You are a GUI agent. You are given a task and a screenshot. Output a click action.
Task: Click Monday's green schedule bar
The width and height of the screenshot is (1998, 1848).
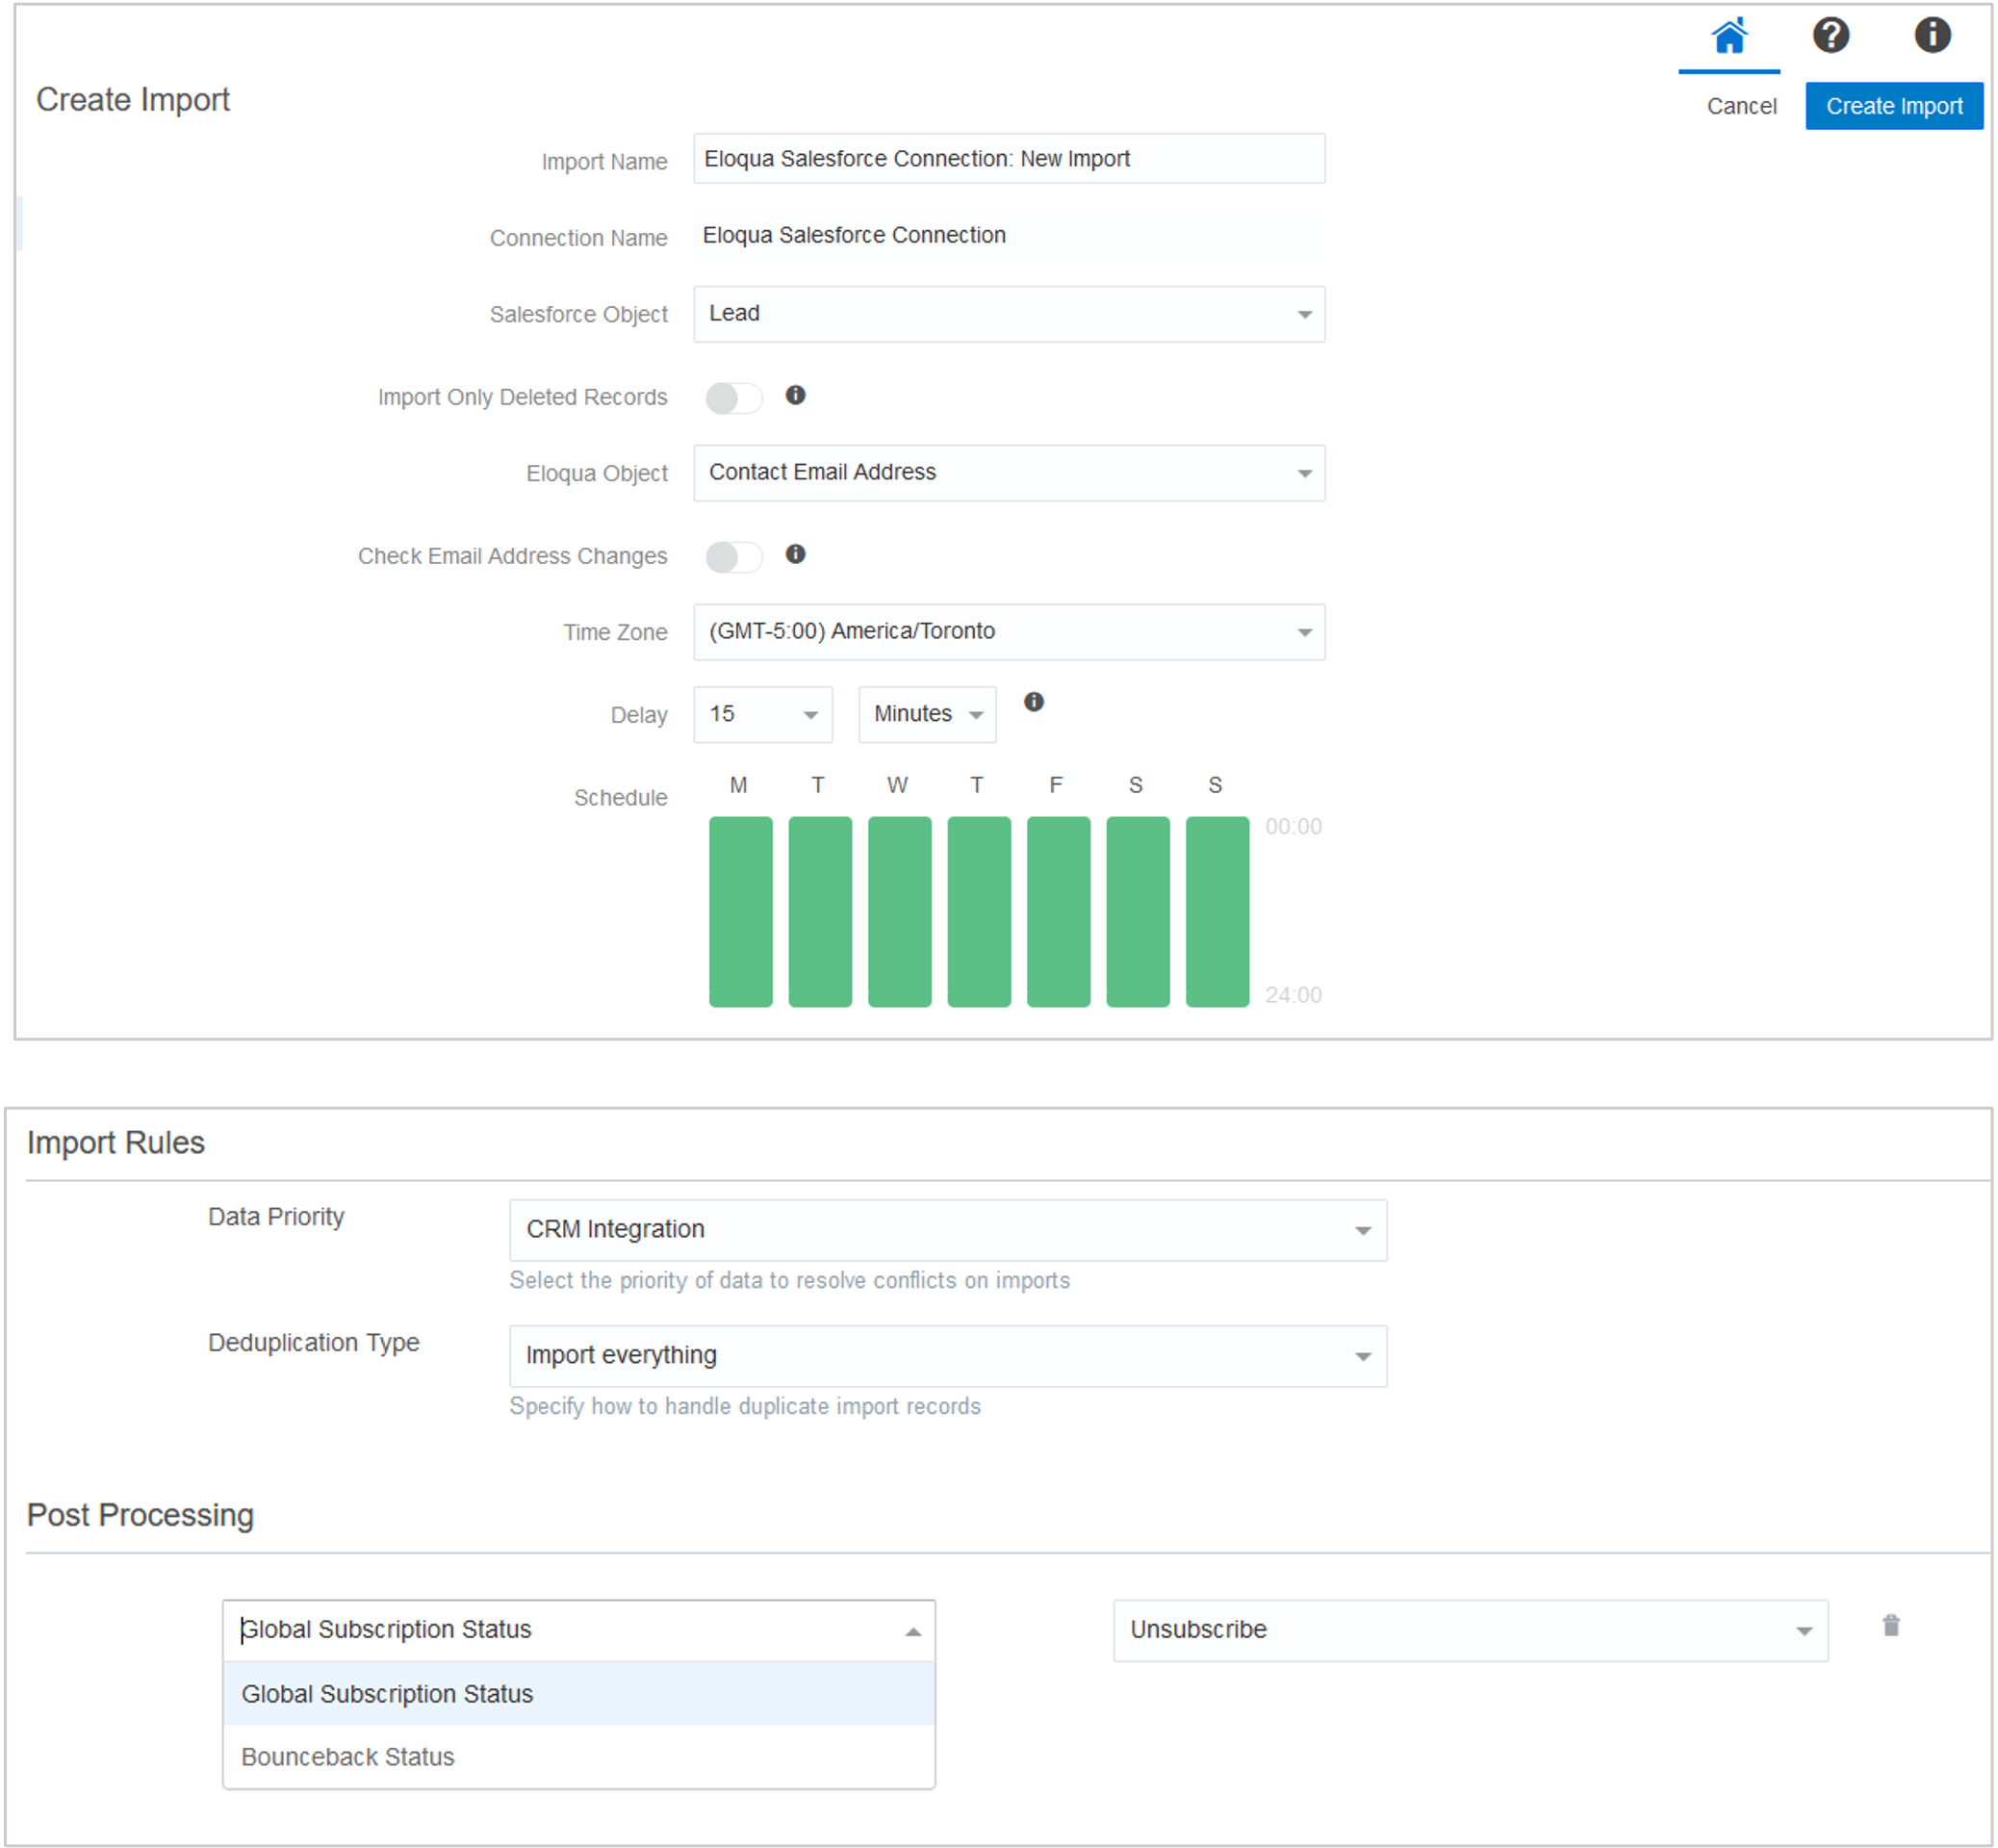[x=740, y=911]
